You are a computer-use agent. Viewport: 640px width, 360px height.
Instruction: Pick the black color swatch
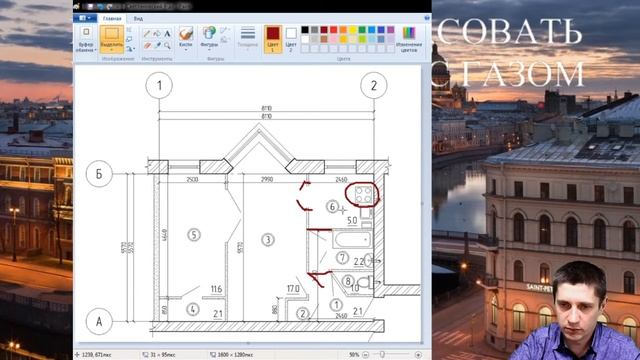[x=305, y=29]
